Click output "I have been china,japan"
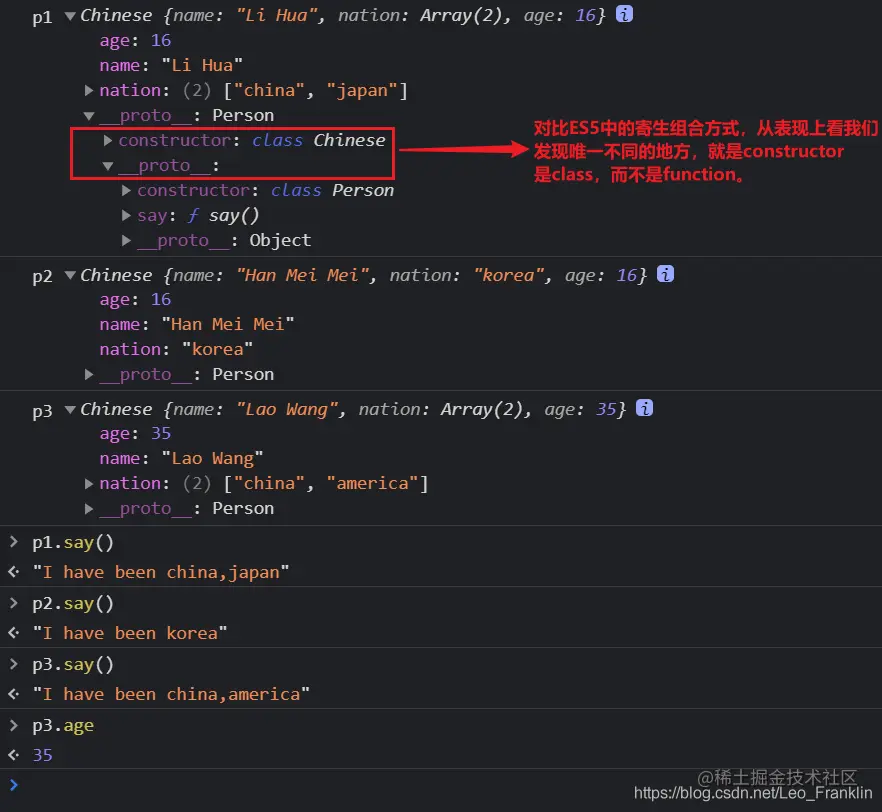The image size is (882, 812). [161, 572]
